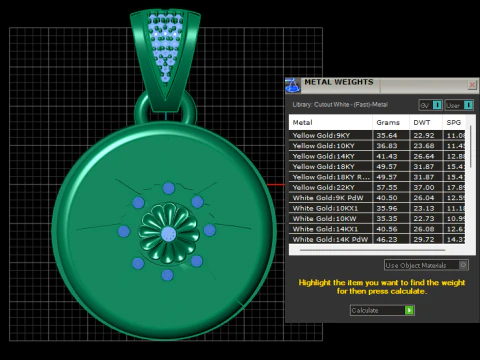Select the Yellow Gold:9KY row
The height and width of the screenshot is (360, 480).
[x=377, y=135]
